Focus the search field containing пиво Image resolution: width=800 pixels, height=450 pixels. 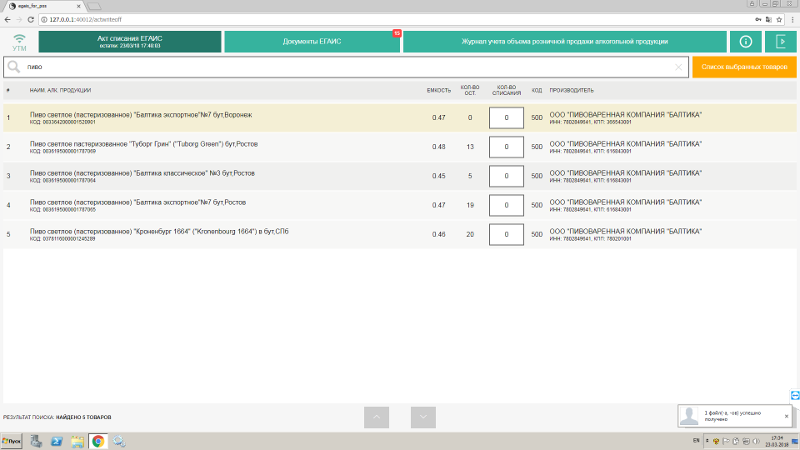(x=347, y=67)
